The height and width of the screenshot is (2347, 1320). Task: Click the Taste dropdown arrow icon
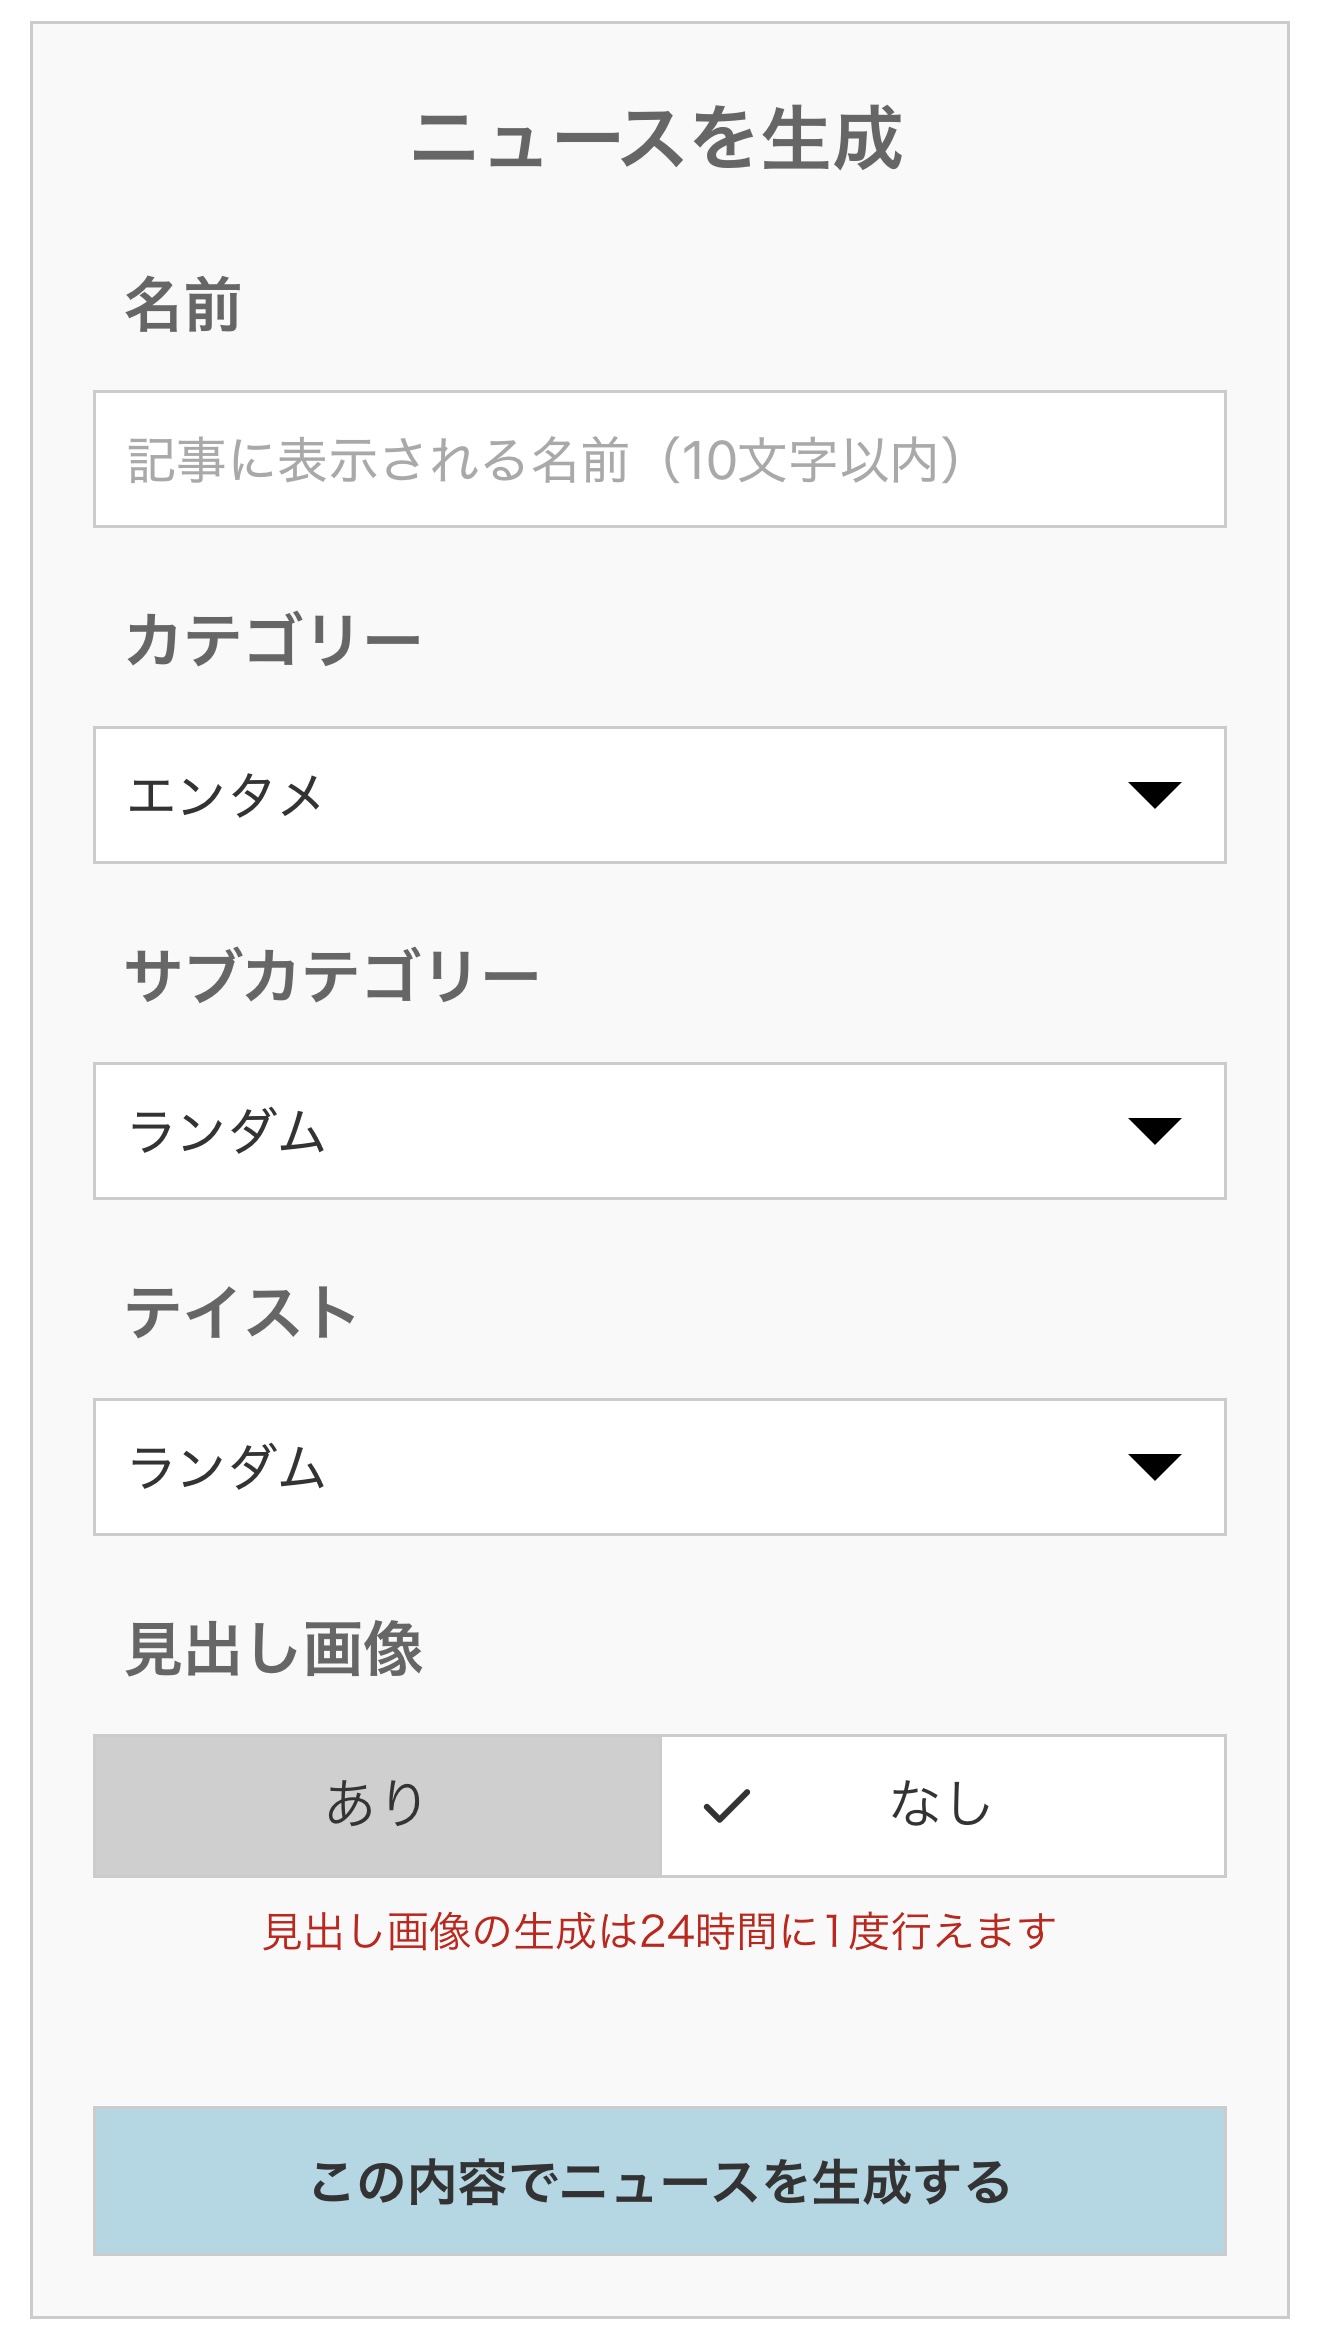[x=1154, y=1467]
